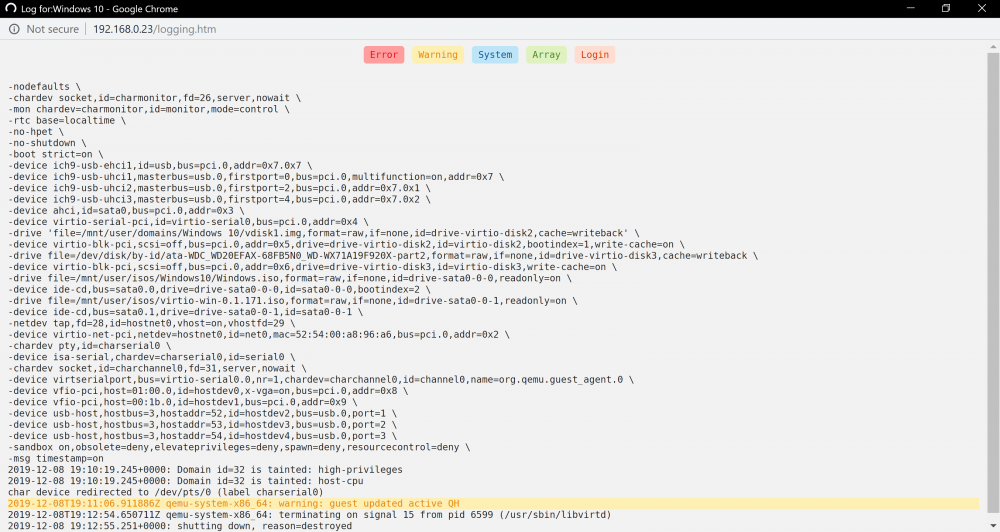Click the line containing 'org.qemu.guest_agent.0'

321,380
